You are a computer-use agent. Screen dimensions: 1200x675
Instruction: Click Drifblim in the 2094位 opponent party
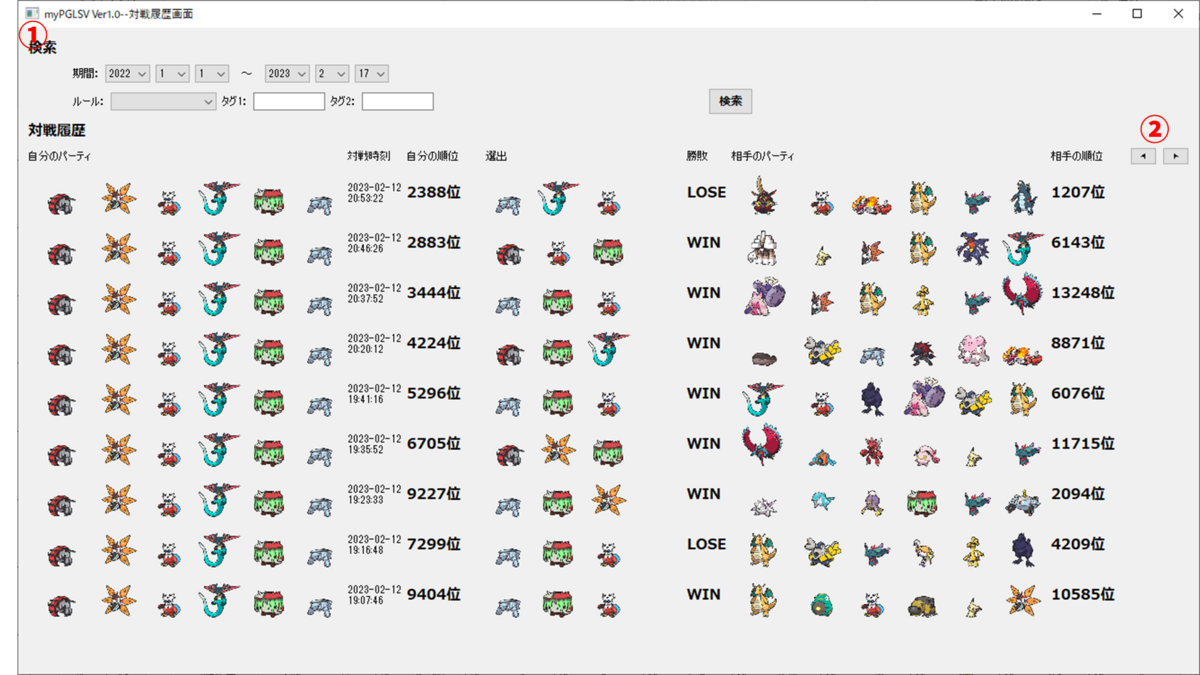pos(872,502)
